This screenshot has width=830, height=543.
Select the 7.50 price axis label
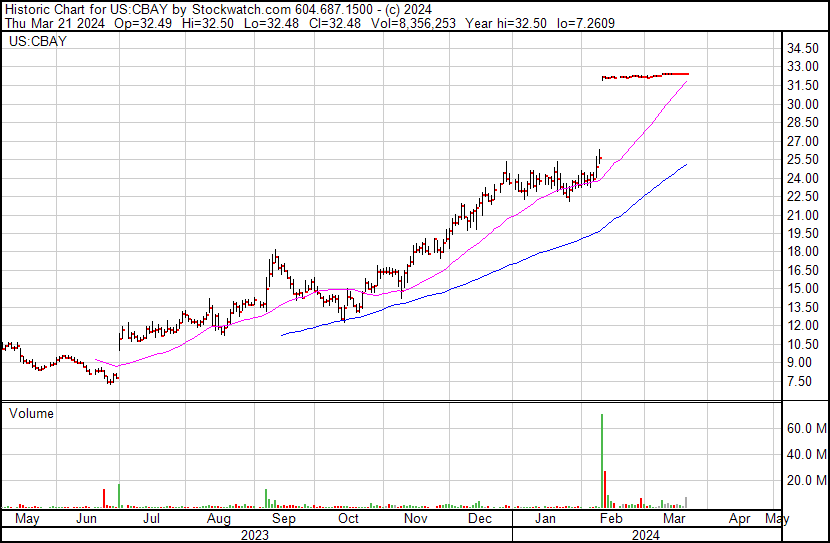click(x=799, y=381)
